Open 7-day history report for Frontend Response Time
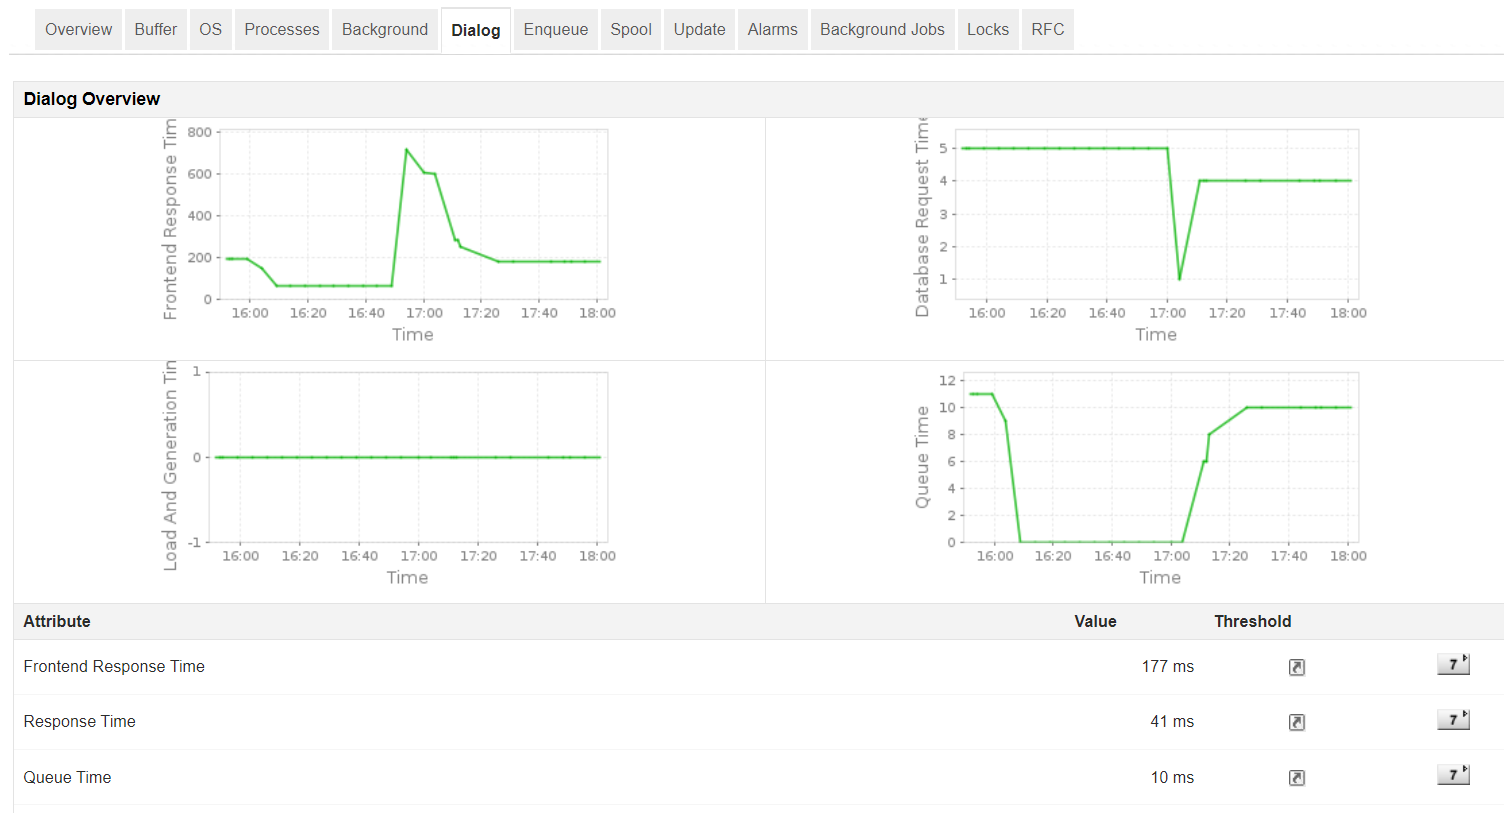 point(1451,663)
